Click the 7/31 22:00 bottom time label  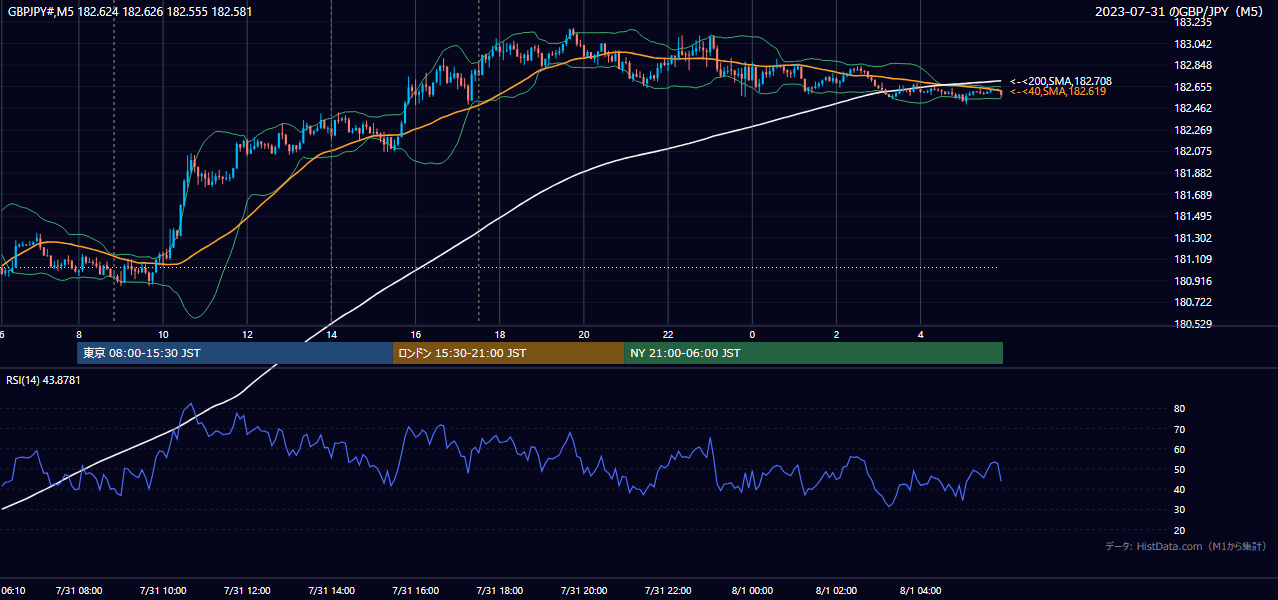tap(668, 591)
